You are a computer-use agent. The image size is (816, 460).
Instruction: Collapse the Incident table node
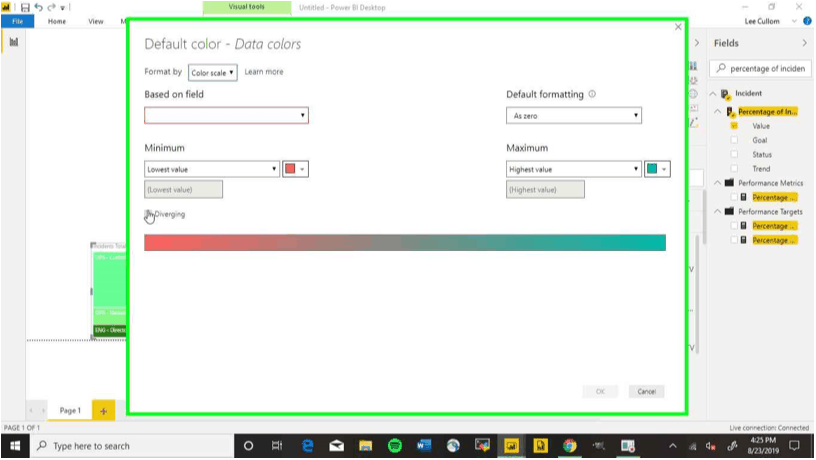click(x=713, y=94)
